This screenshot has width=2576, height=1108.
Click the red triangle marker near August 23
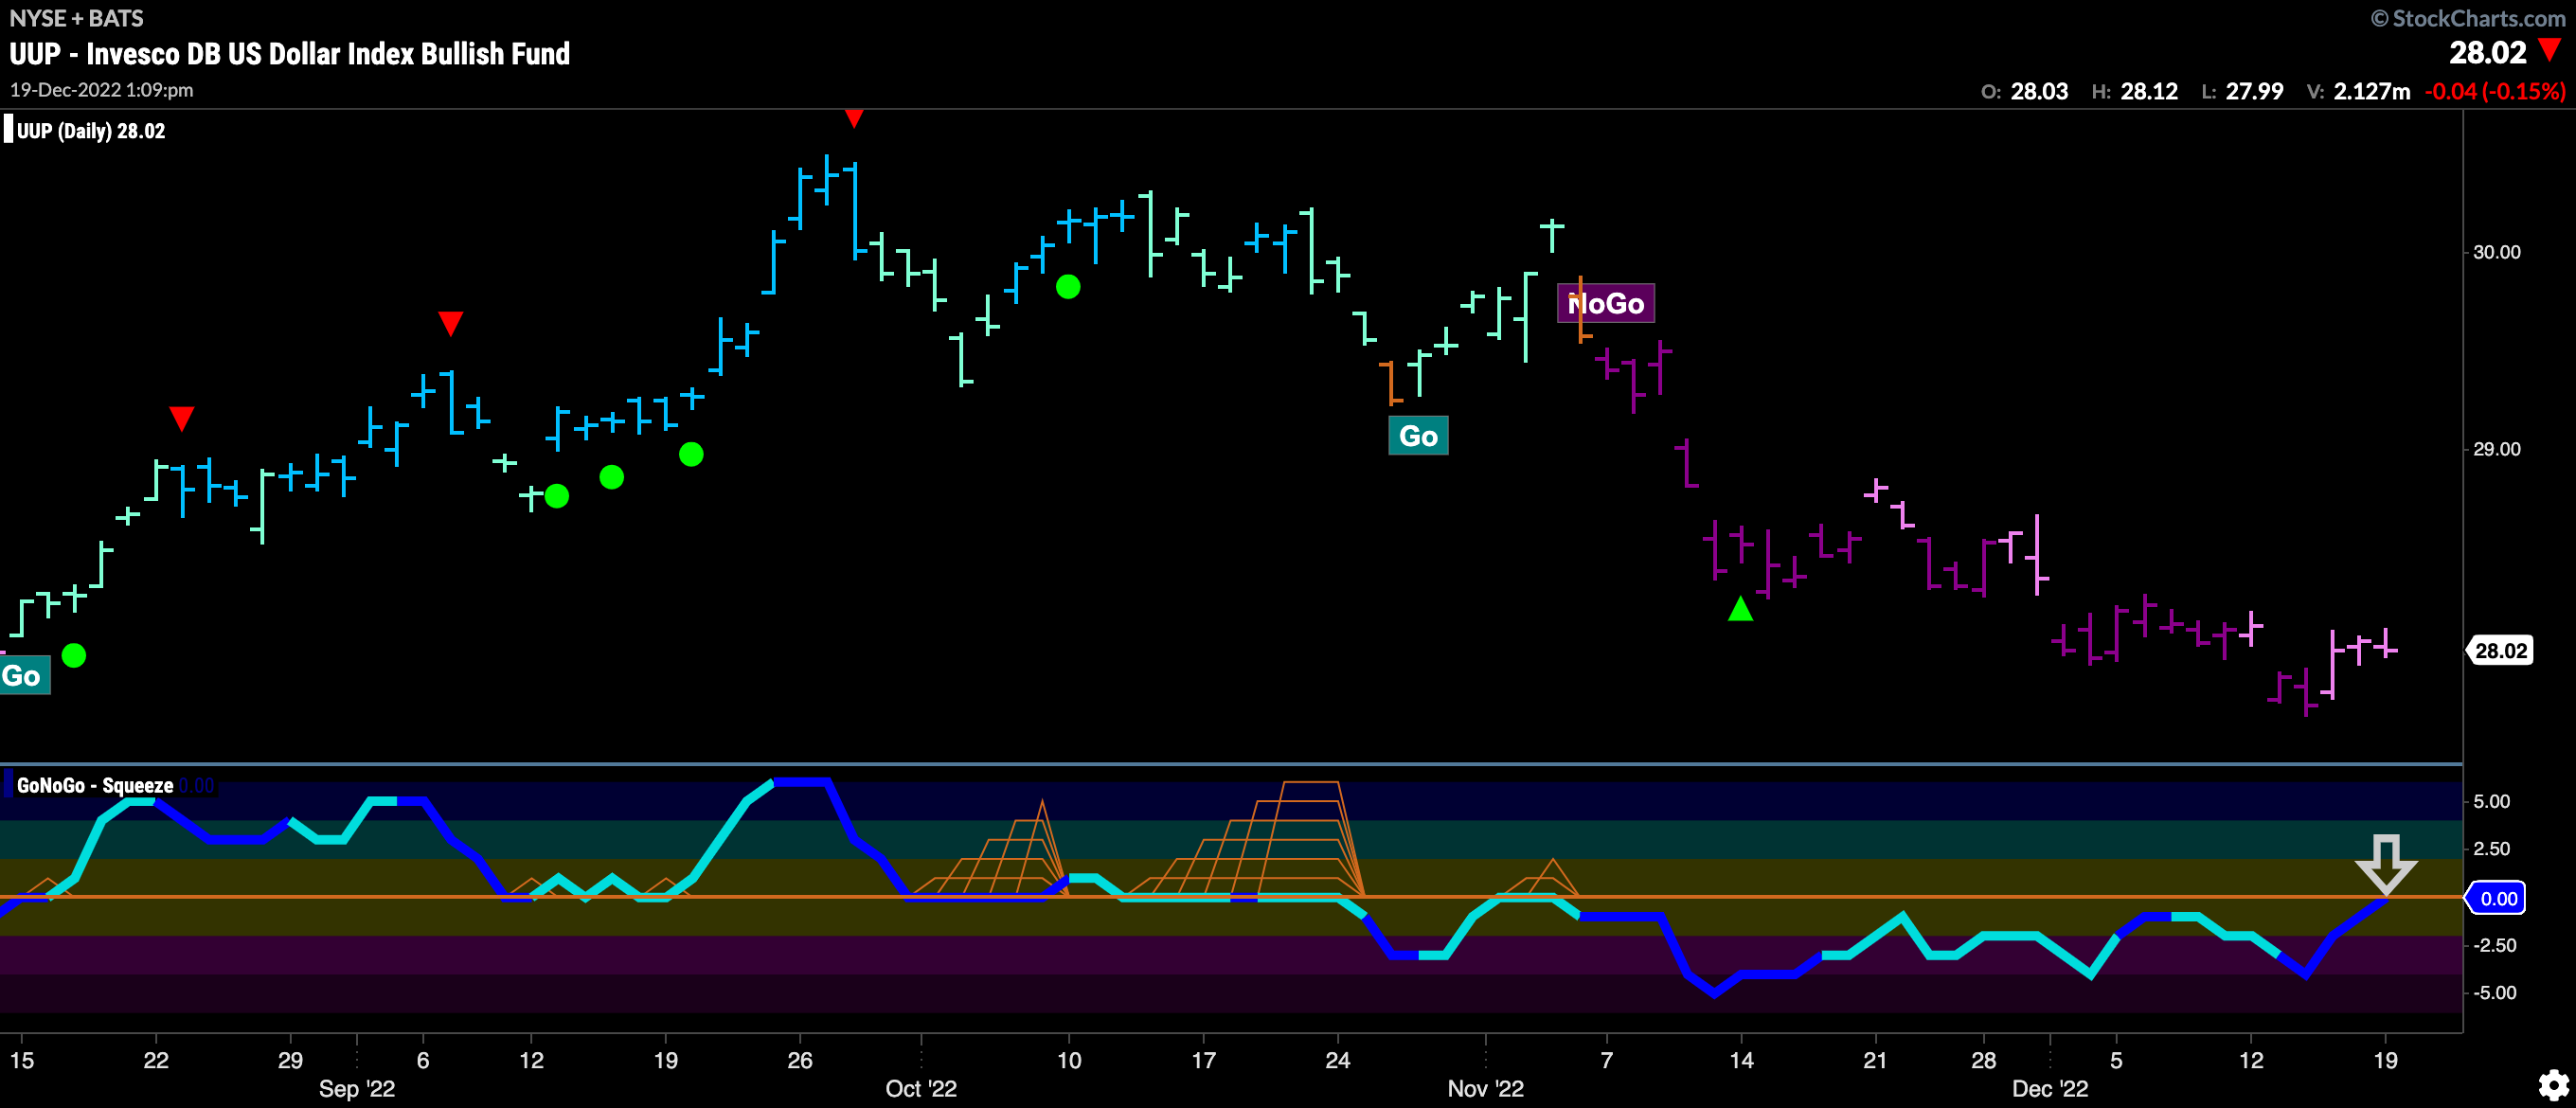(x=181, y=418)
